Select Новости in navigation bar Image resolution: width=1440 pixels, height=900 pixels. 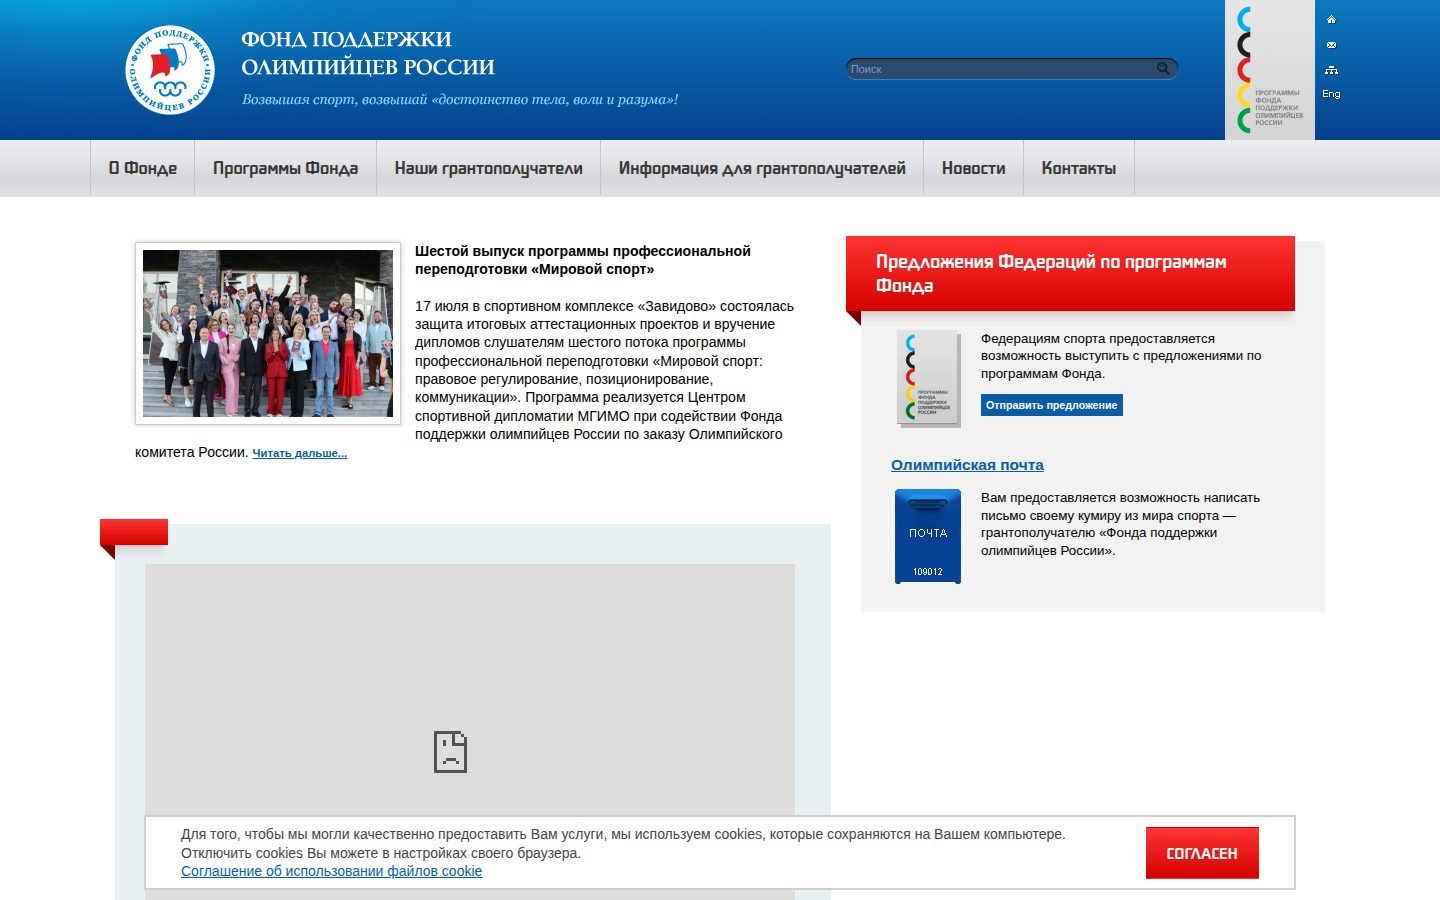973,168
